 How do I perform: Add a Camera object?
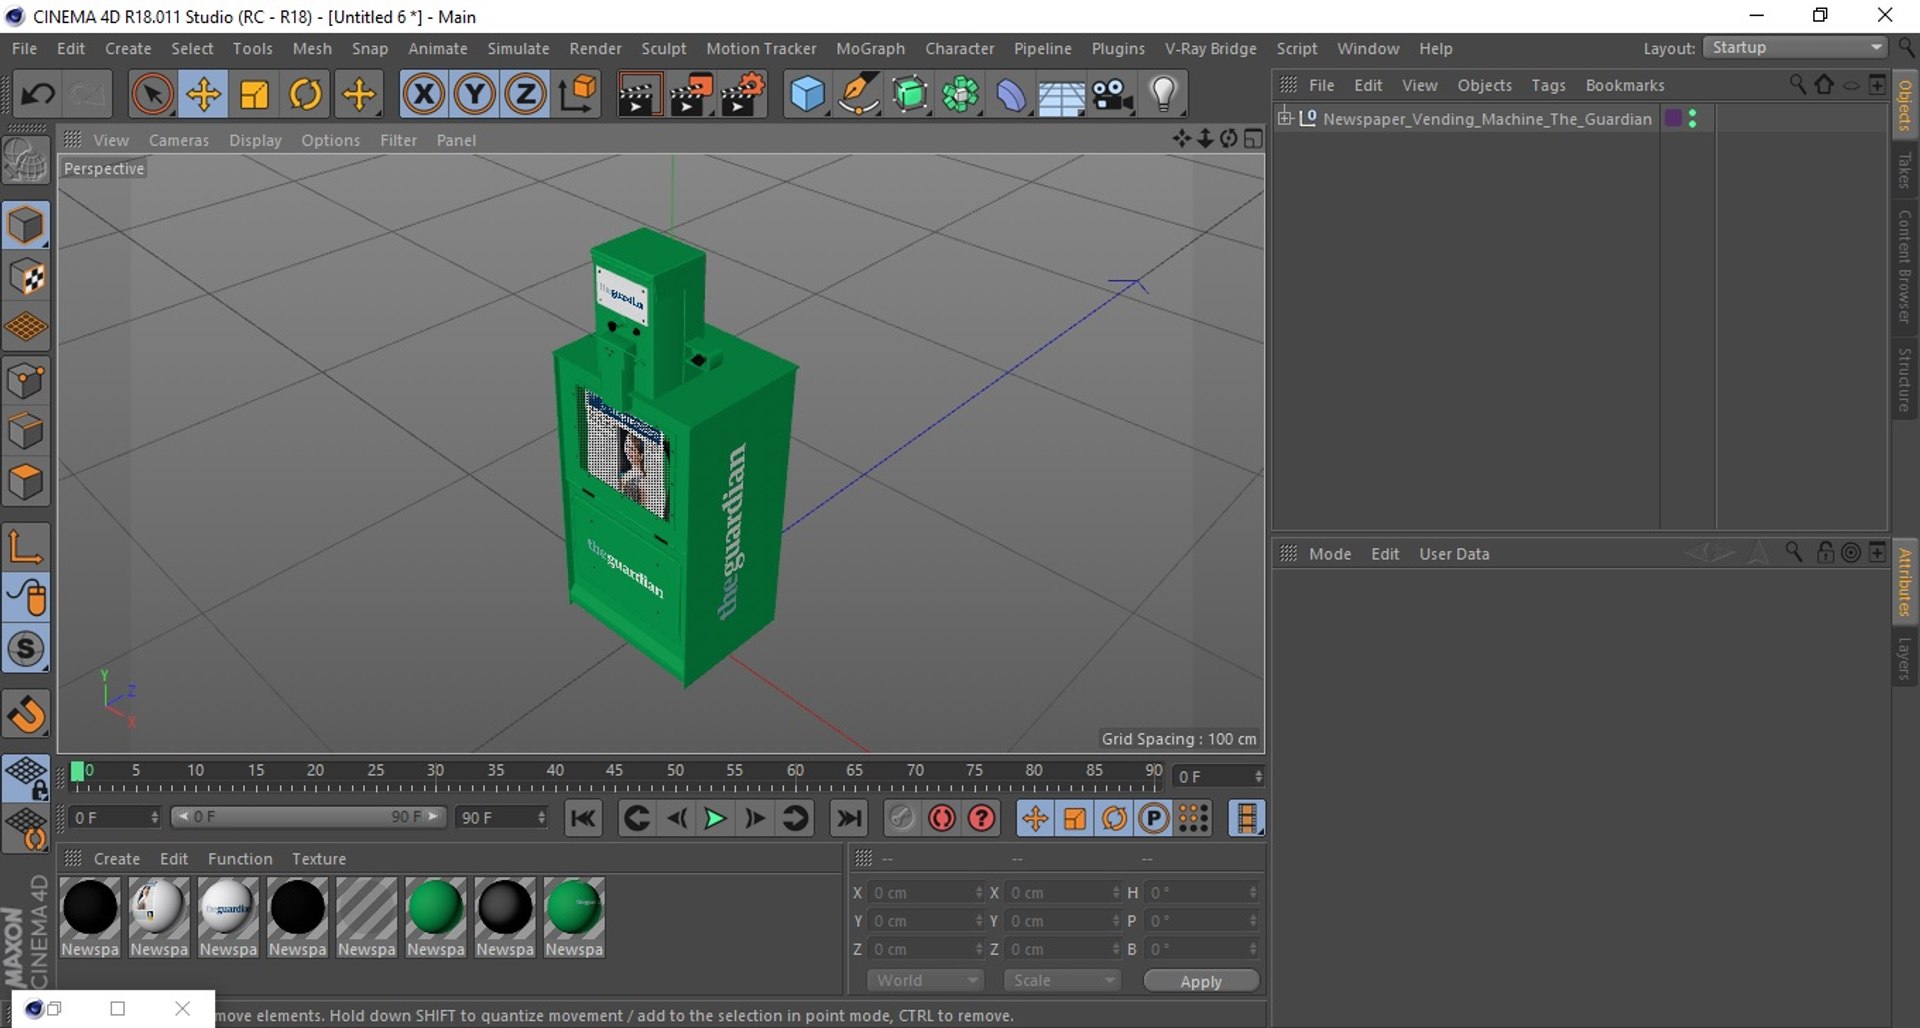pos(1112,95)
